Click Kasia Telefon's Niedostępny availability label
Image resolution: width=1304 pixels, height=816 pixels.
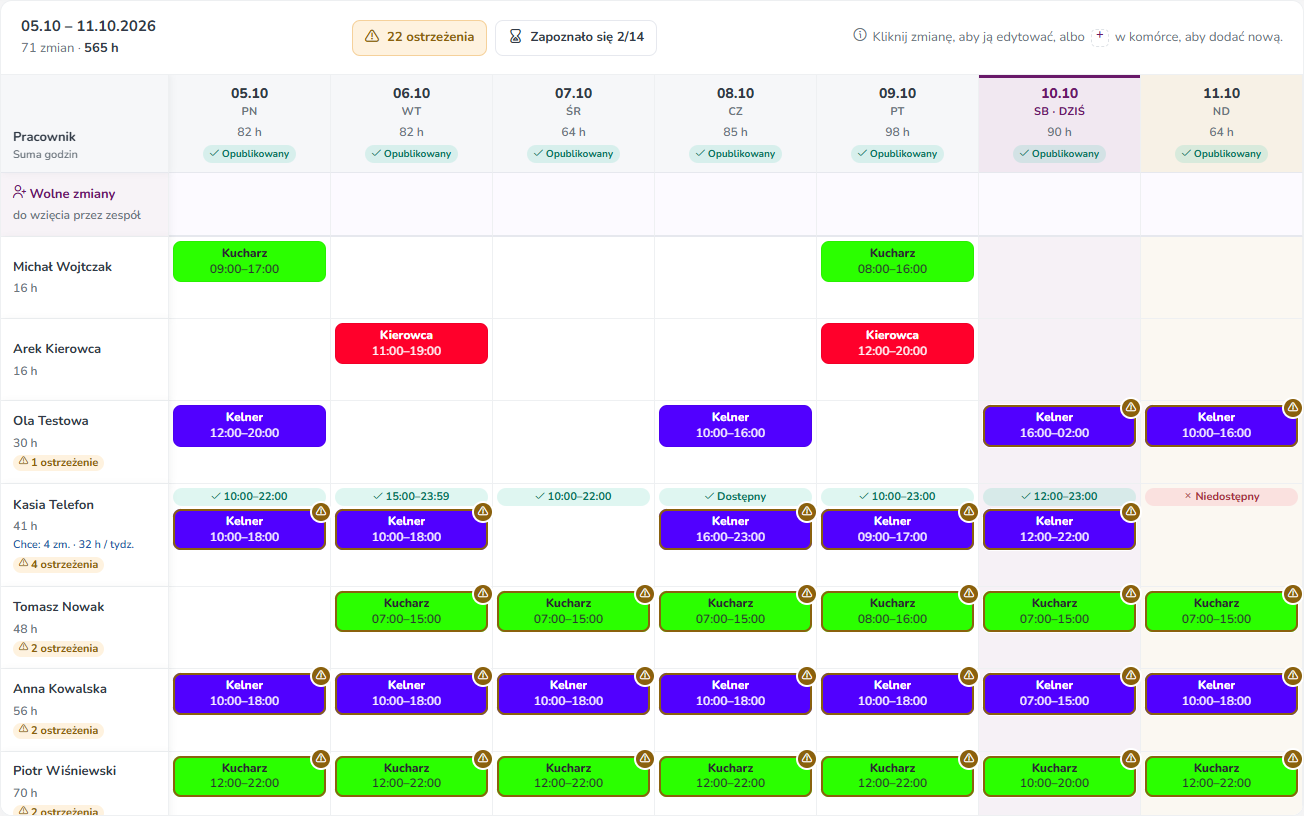click(x=1222, y=497)
